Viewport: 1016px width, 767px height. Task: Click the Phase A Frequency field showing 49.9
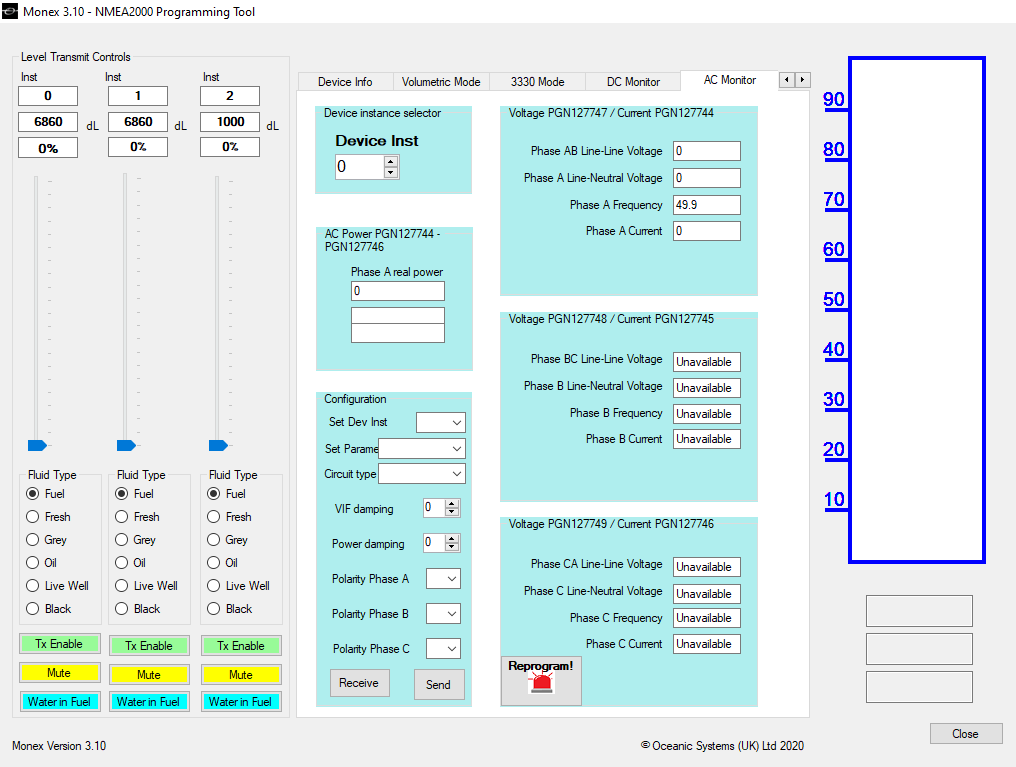point(707,205)
